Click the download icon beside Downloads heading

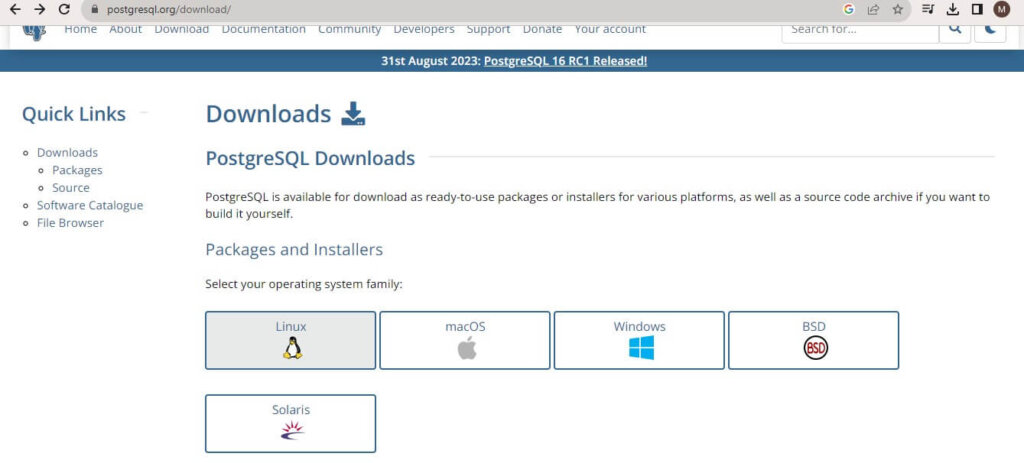click(x=353, y=114)
